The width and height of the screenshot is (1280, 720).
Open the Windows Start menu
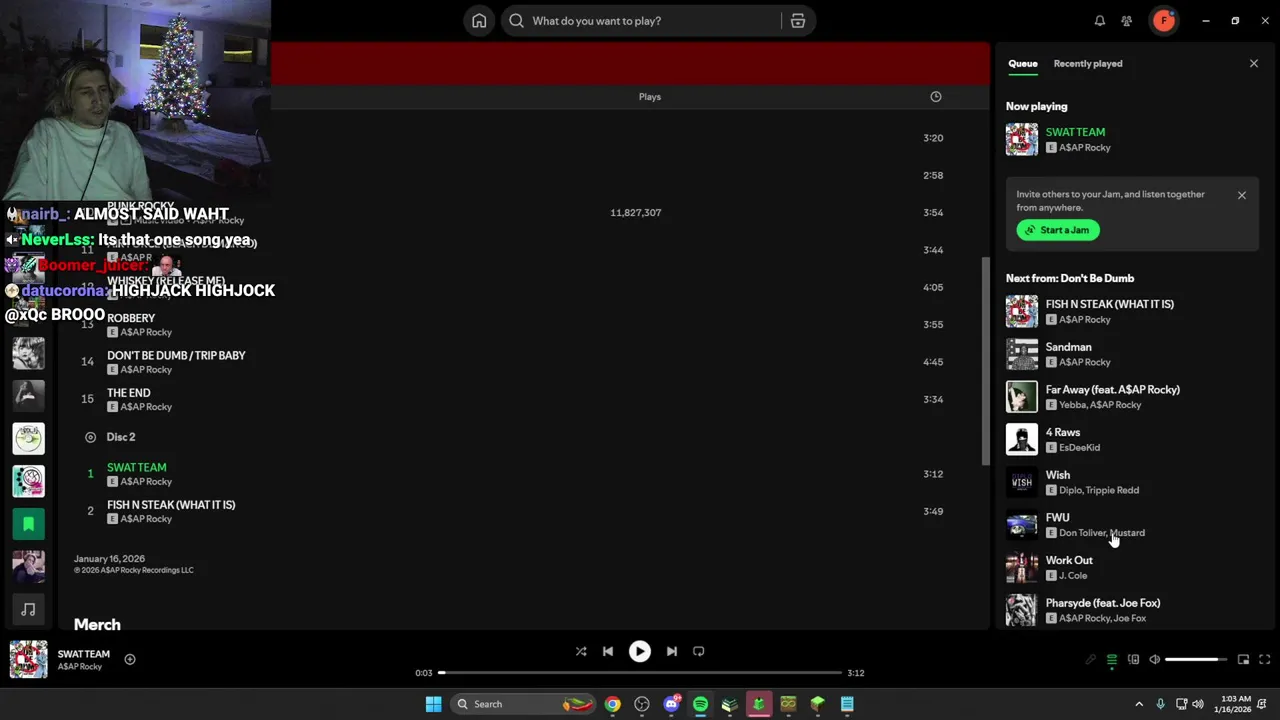tap(433, 704)
